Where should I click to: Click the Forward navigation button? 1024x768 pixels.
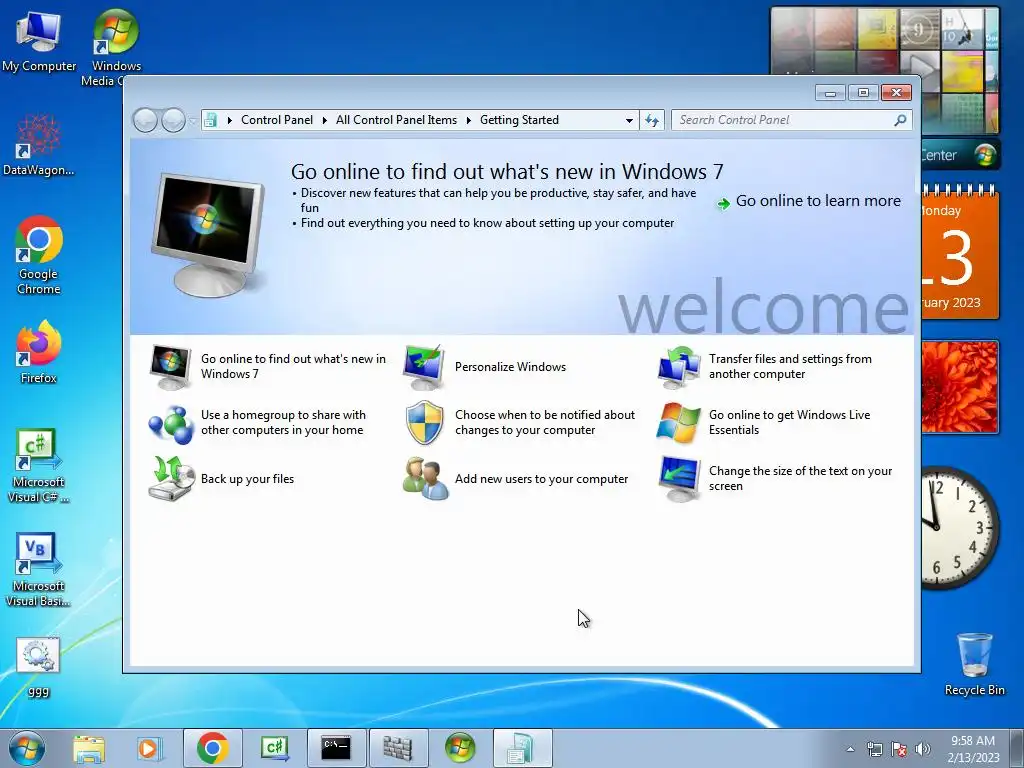(x=173, y=120)
